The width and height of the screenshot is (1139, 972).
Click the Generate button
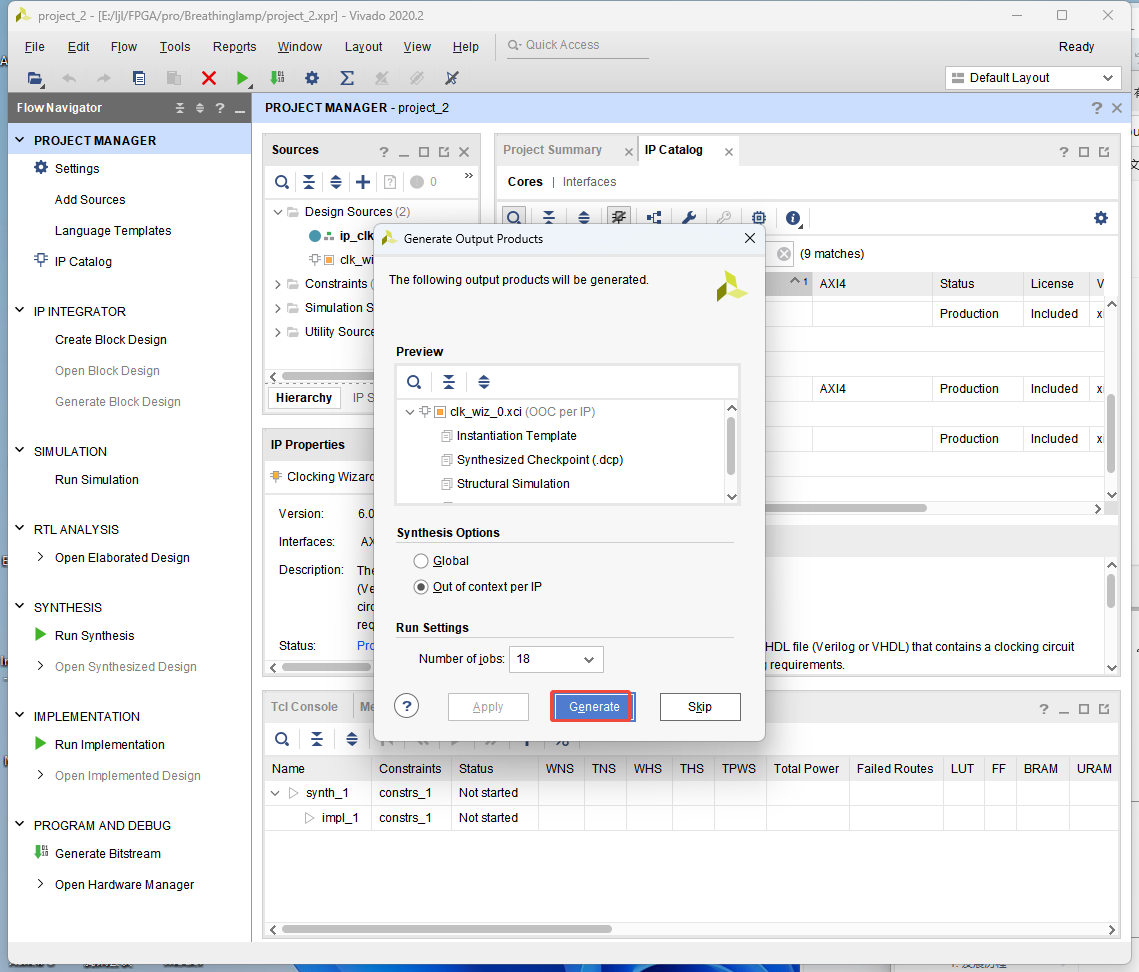click(593, 707)
